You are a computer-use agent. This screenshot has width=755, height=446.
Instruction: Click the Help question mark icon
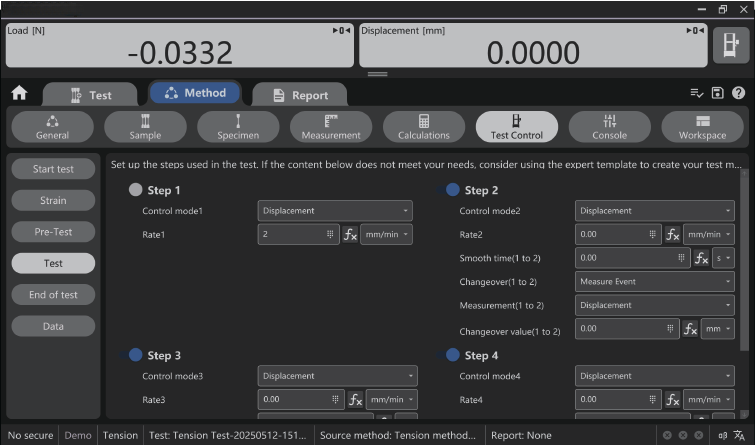739,93
